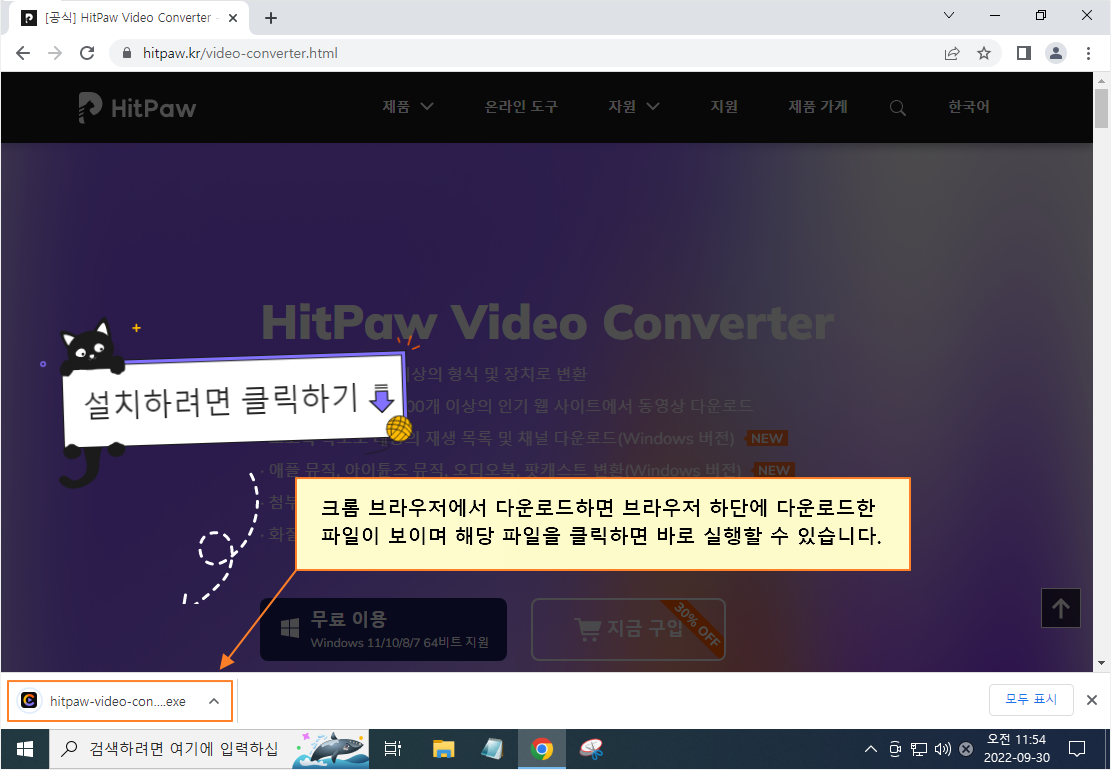Open network icon in system tray

pos(919,749)
